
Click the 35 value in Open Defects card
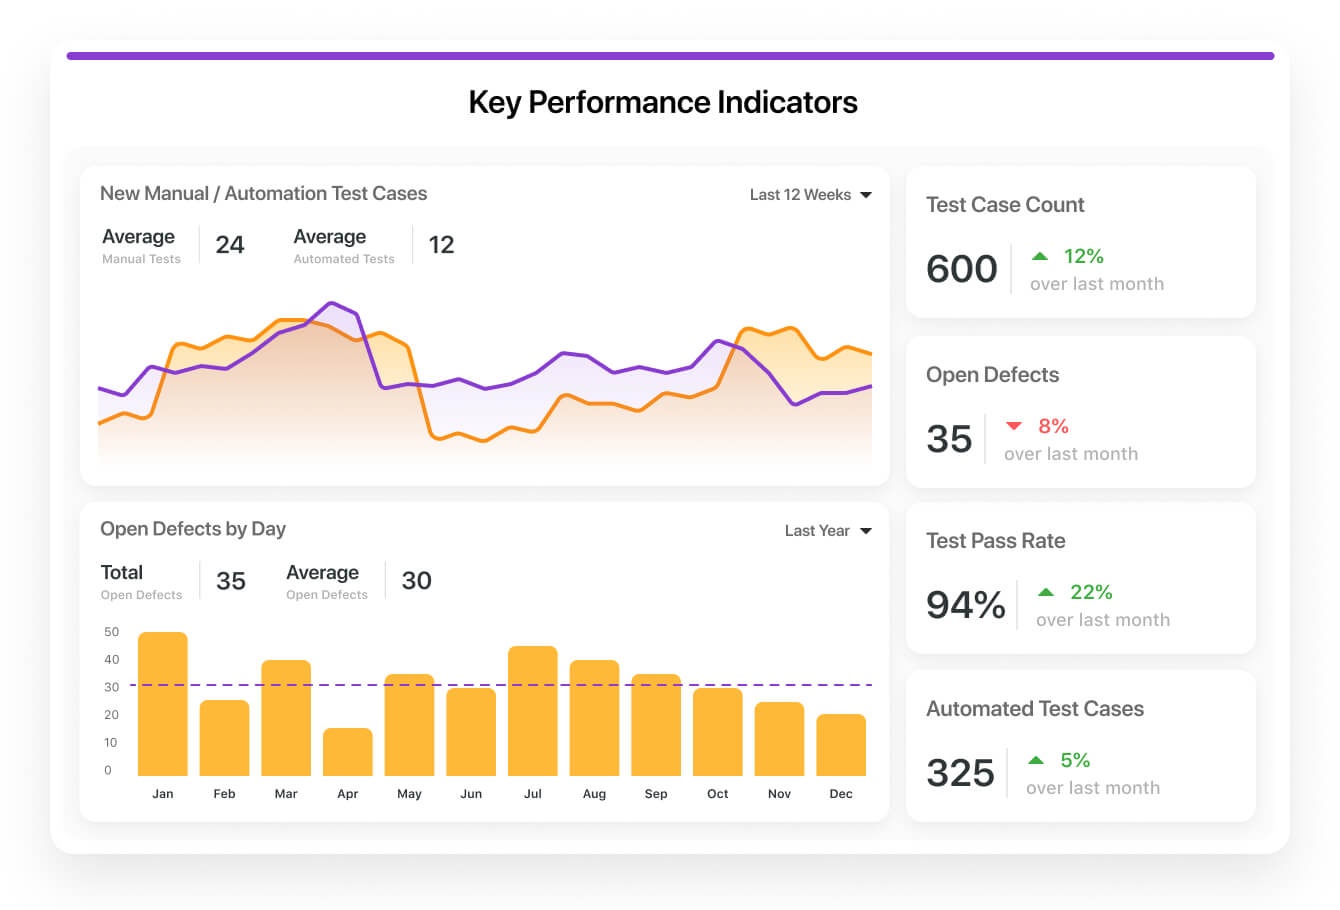tap(949, 439)
